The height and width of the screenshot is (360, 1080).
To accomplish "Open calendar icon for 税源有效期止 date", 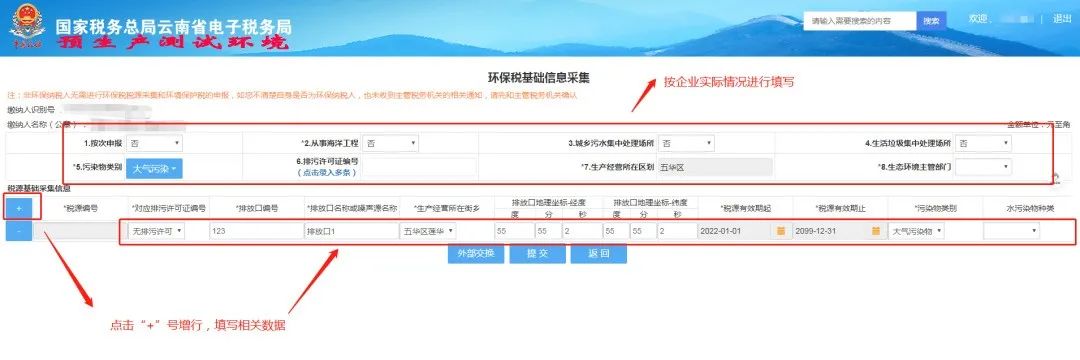I will point(875,231).
